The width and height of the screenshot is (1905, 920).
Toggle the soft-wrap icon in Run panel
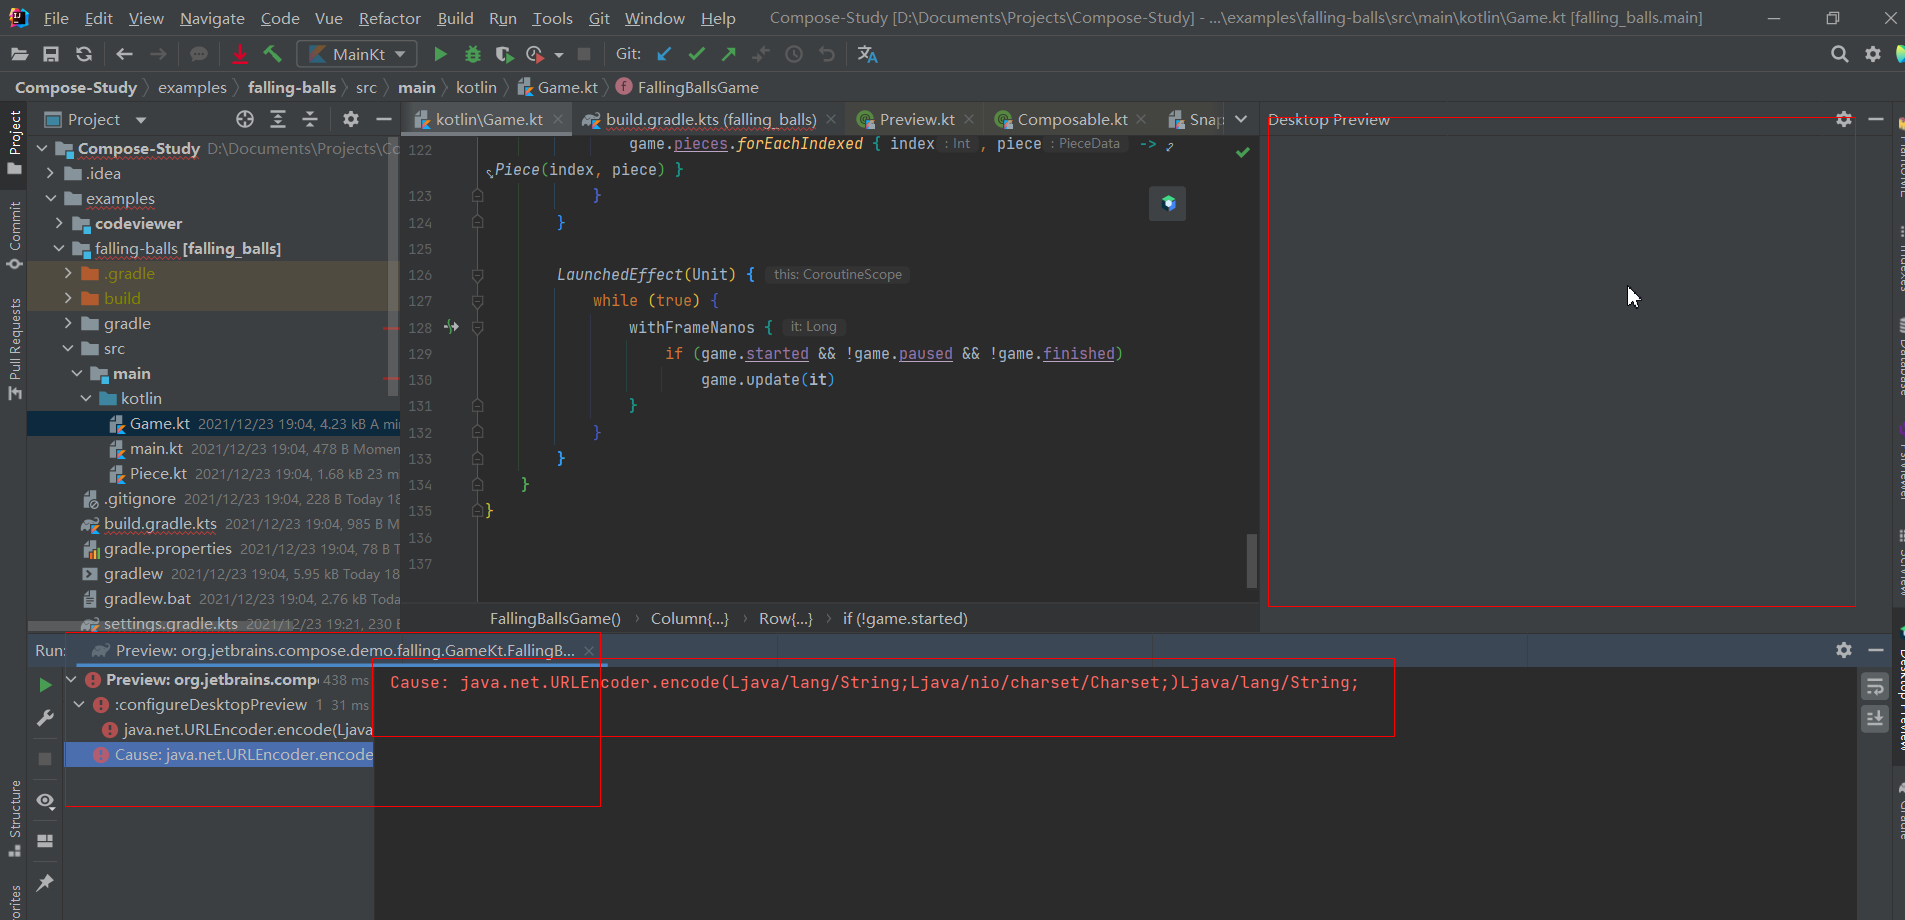[1877, 686]
